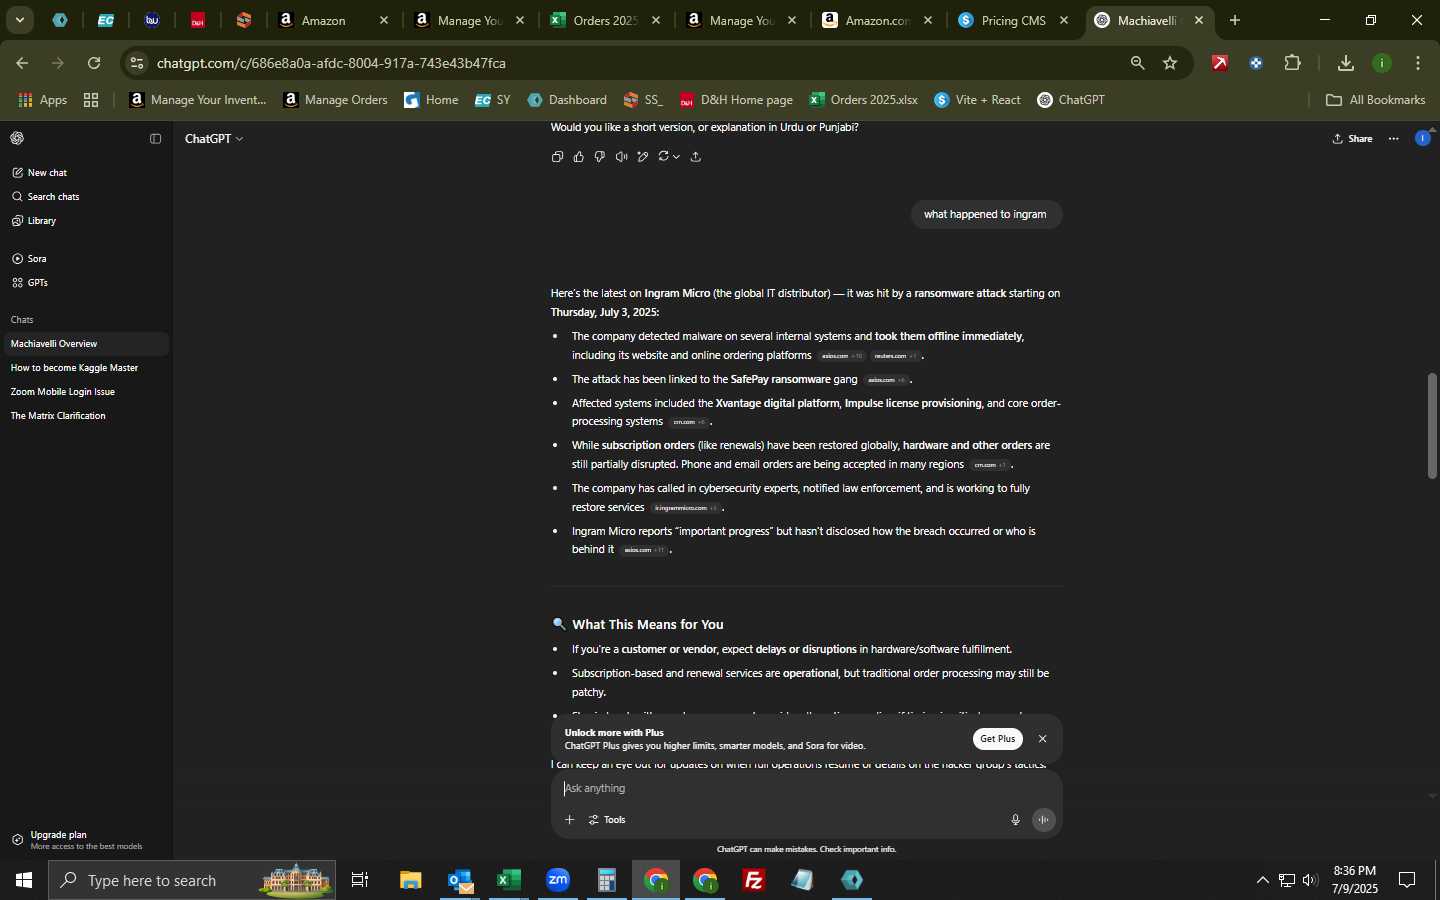
Task: Dismiss the Unlock more with Plus banner
Action: click(1043, 739)
